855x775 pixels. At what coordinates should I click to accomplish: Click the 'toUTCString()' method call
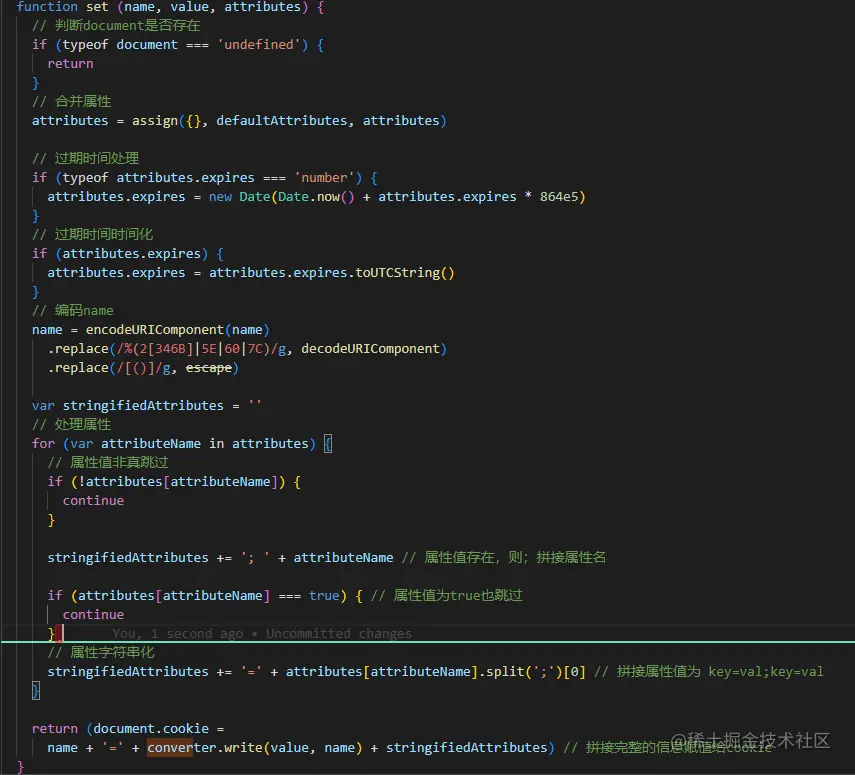pyautogui.click(x=405, y=273)
